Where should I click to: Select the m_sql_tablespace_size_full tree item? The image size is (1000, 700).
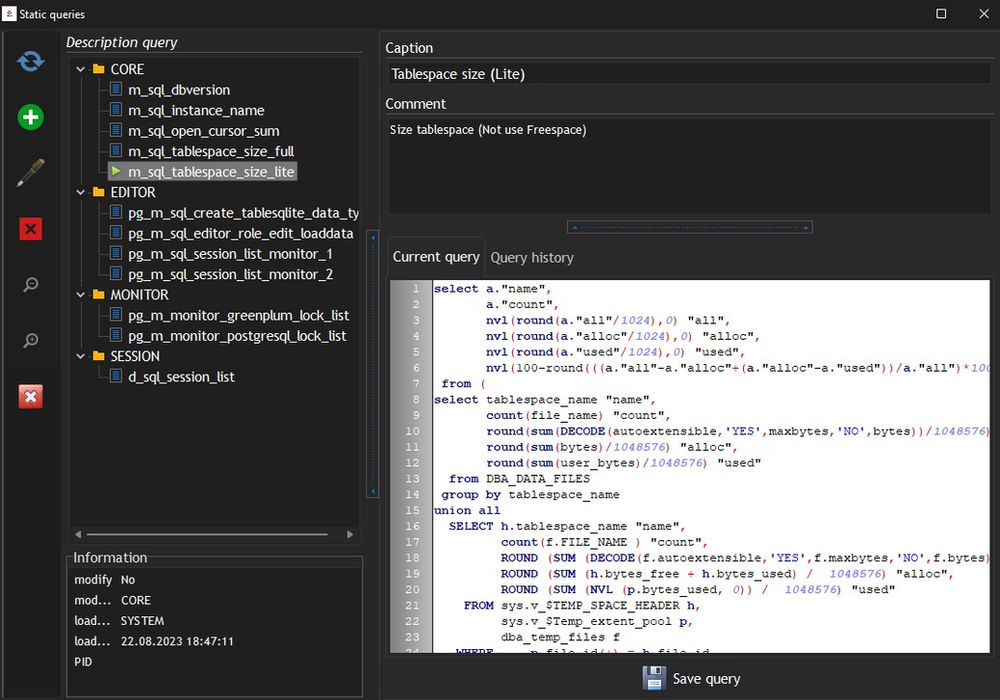pos(213,151)
